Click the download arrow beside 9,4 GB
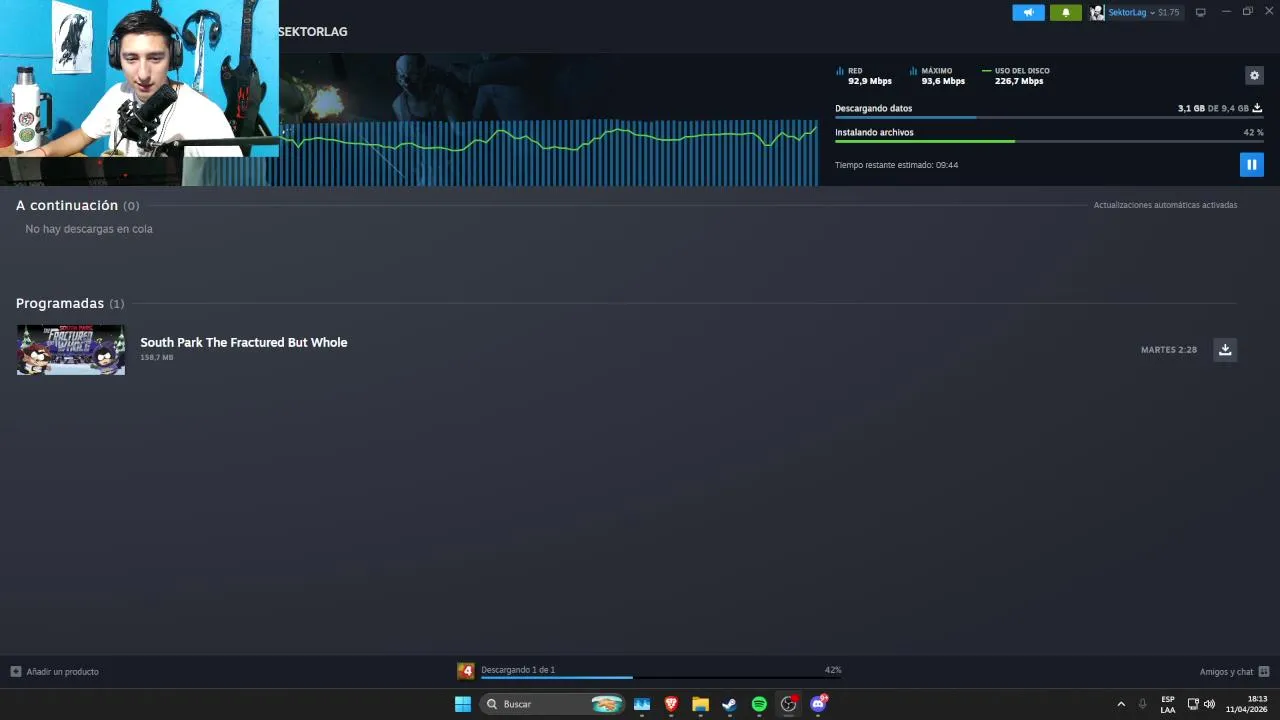 pos(1257,108)
